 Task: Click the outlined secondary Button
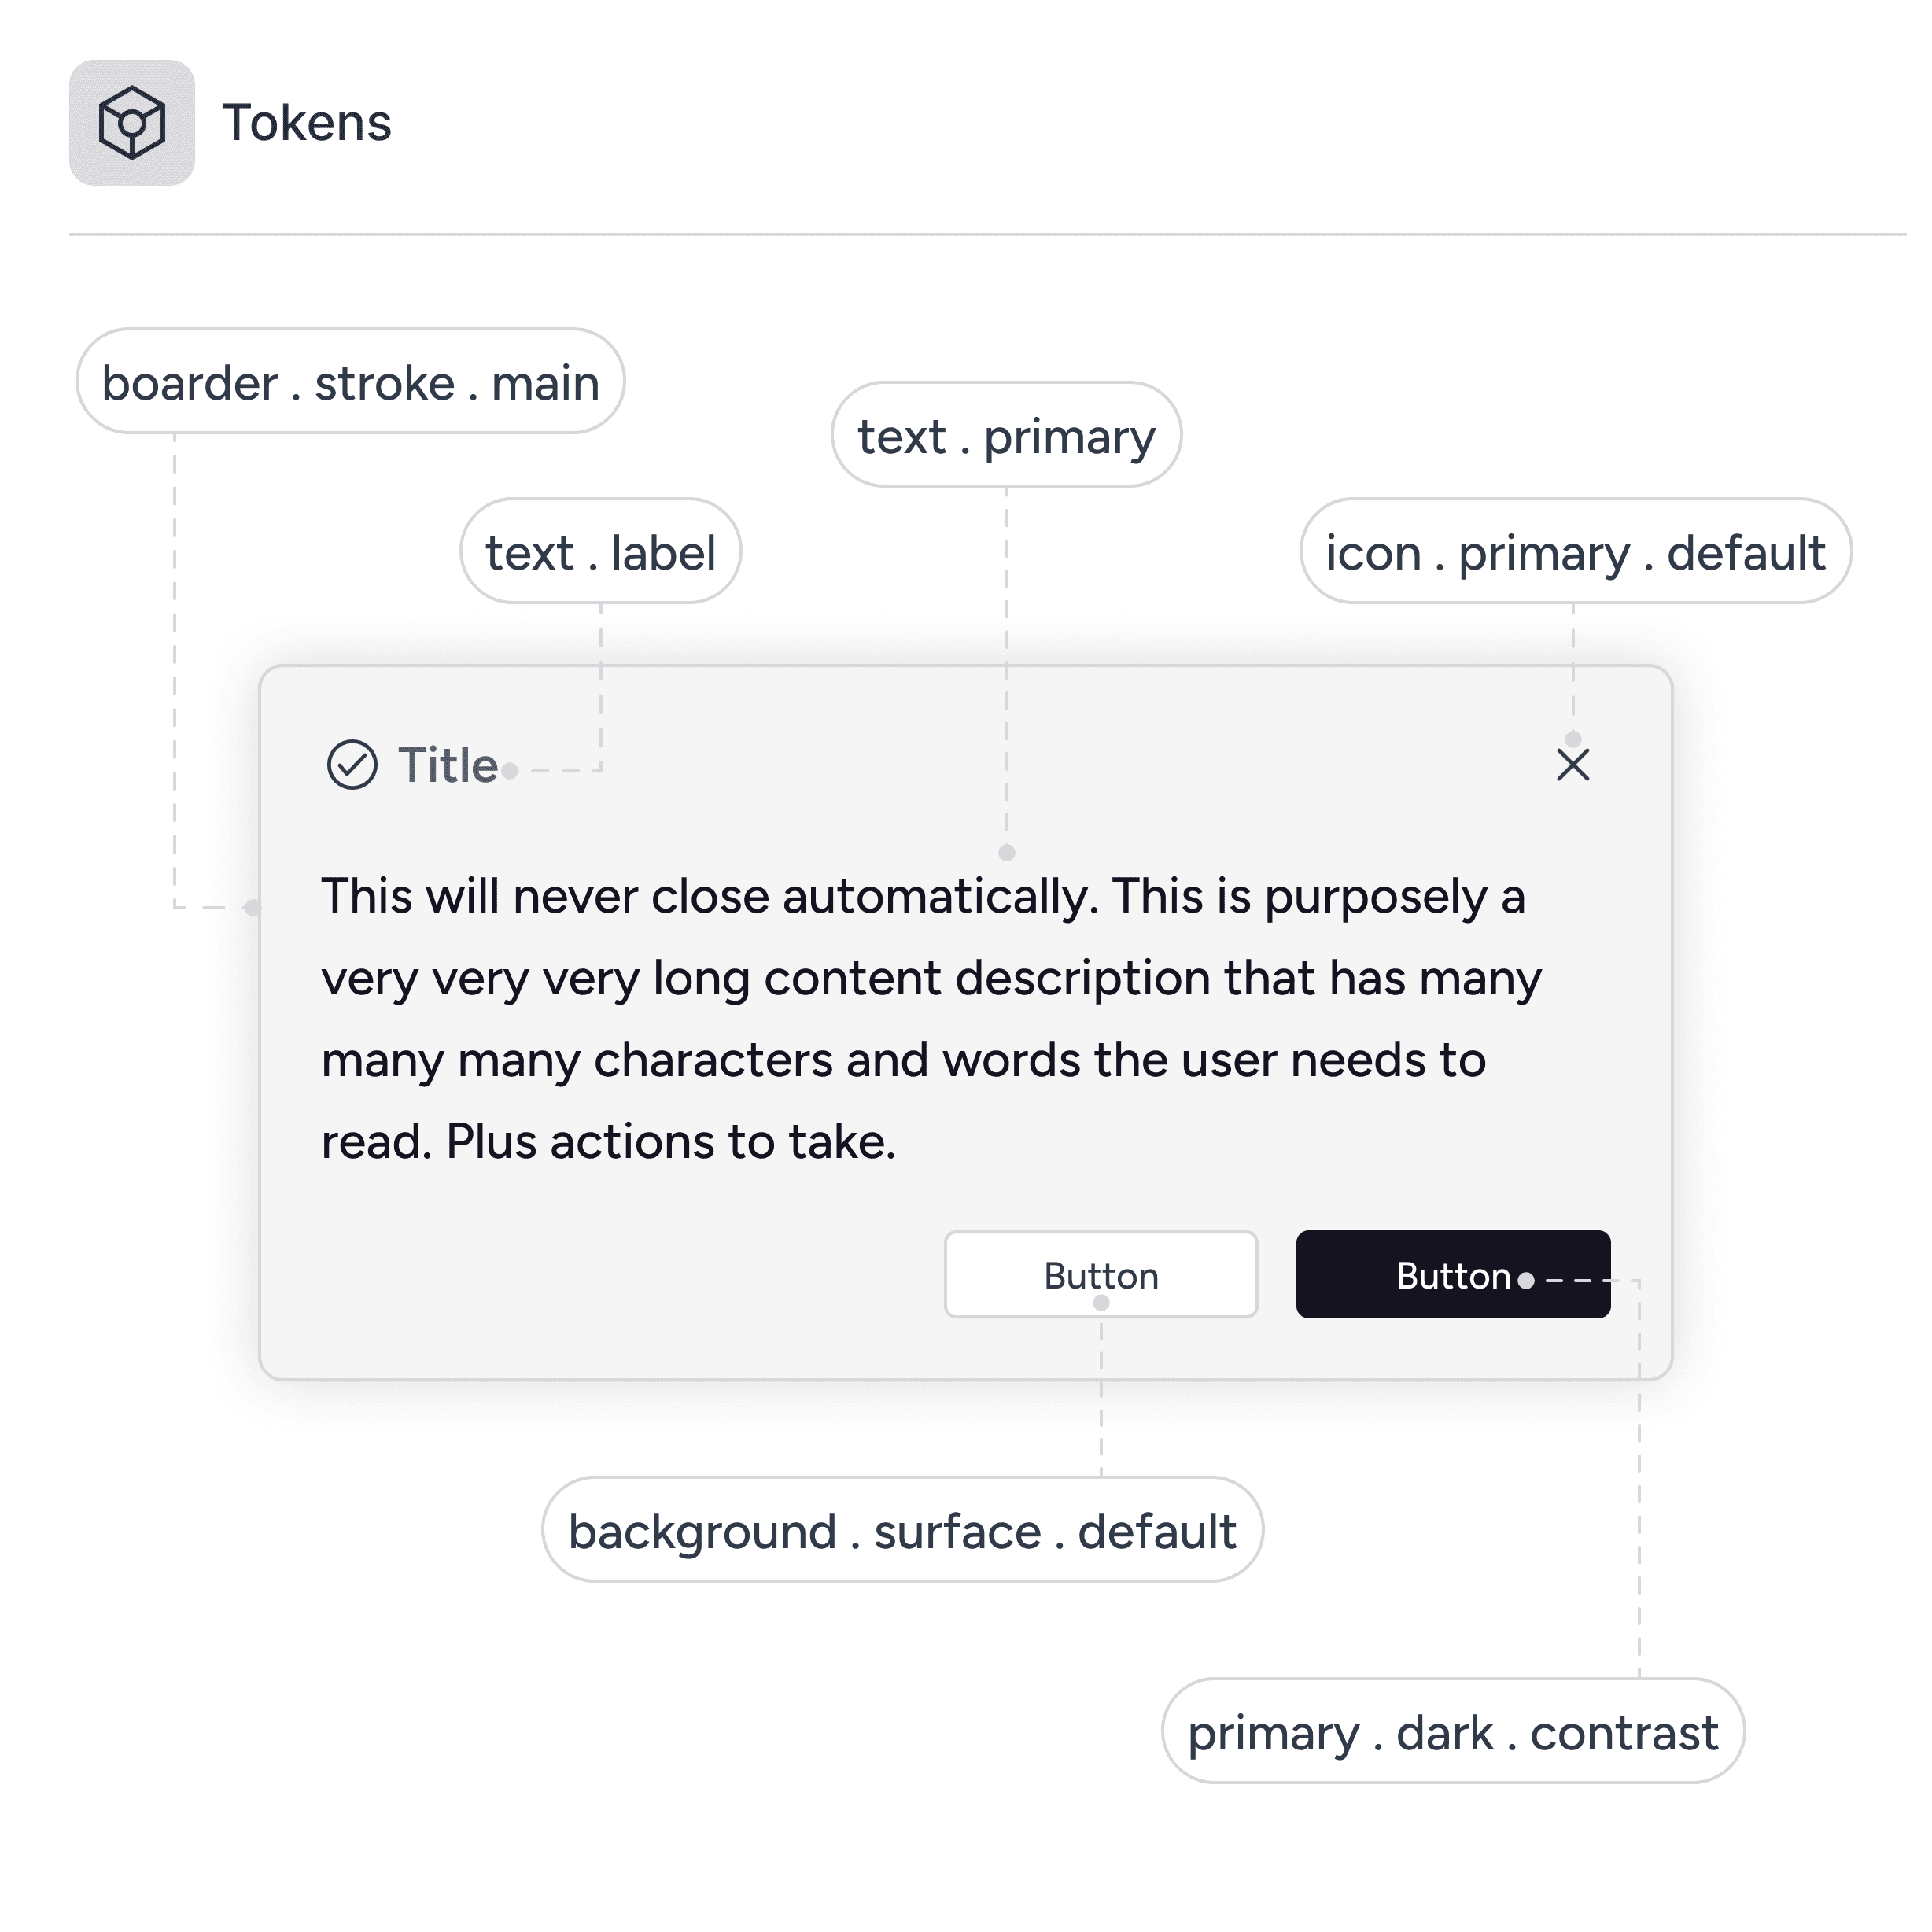(x=1101, y=1275)
